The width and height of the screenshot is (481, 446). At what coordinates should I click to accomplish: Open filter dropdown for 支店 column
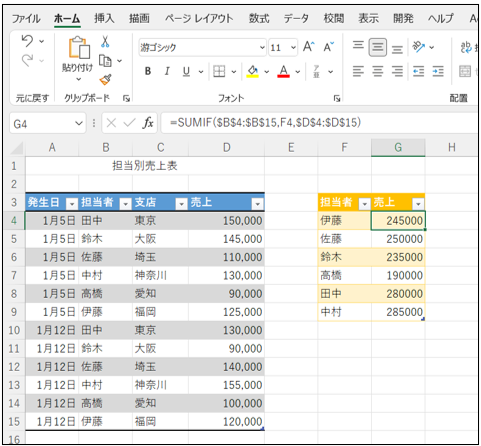click(x=181, y=203)
